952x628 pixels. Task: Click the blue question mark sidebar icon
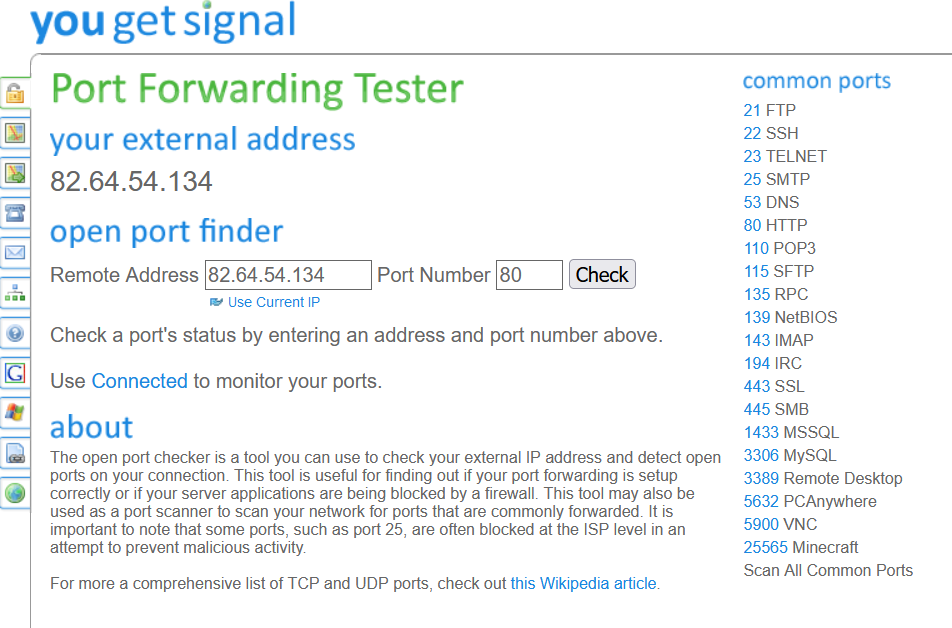pos(14,333)
